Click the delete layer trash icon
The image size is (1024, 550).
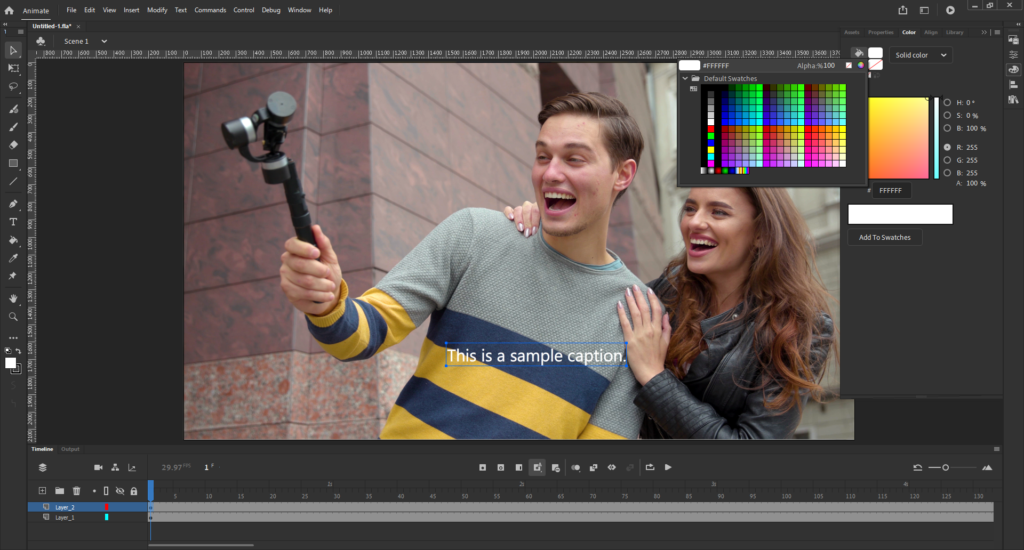tap(76, 491)
